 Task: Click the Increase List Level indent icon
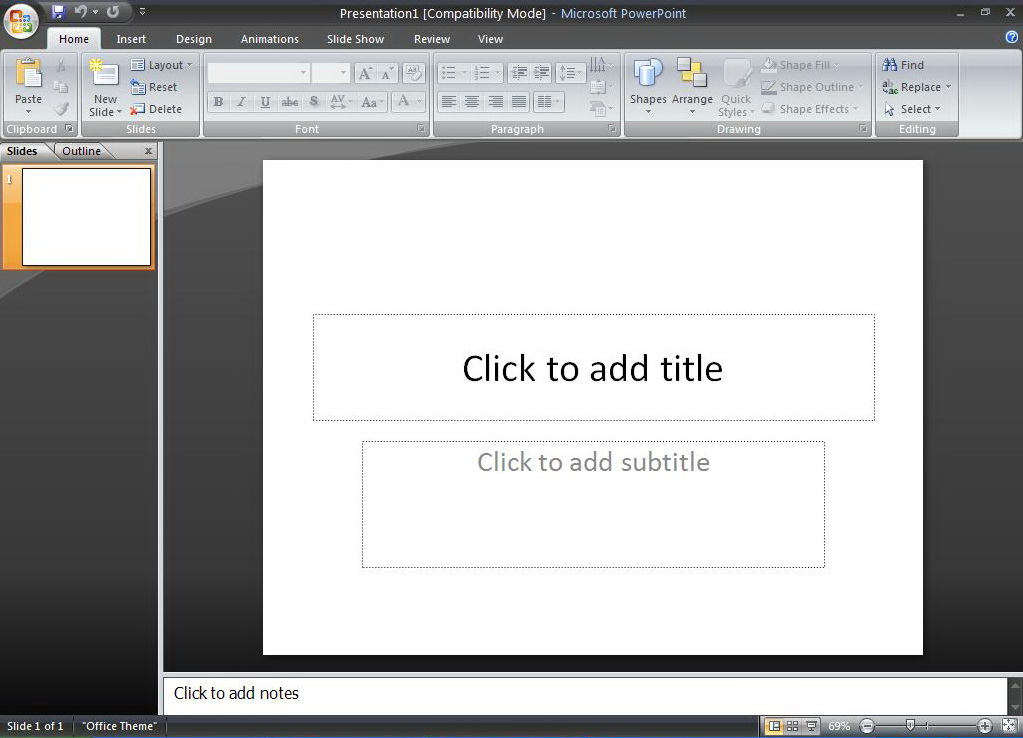click(x=542, y=73)
